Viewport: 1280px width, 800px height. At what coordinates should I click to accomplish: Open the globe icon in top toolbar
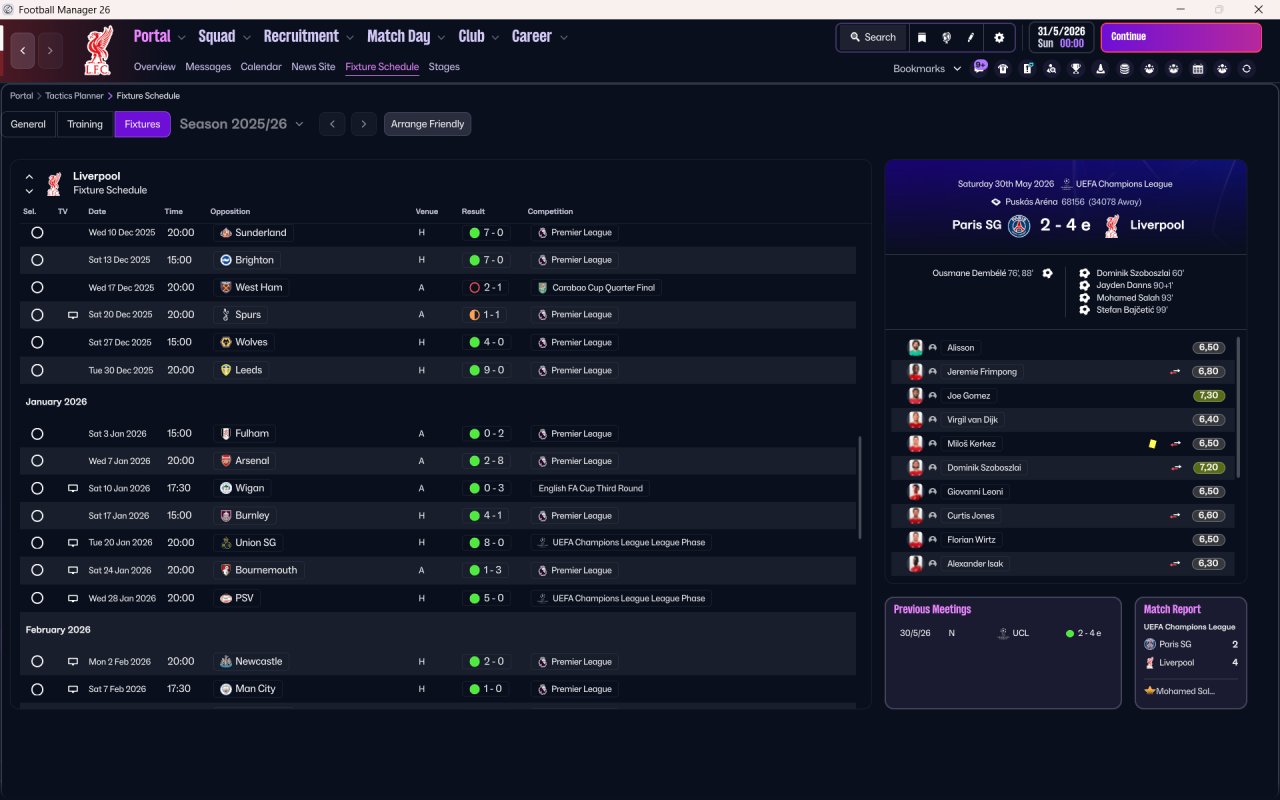point(946,37)
